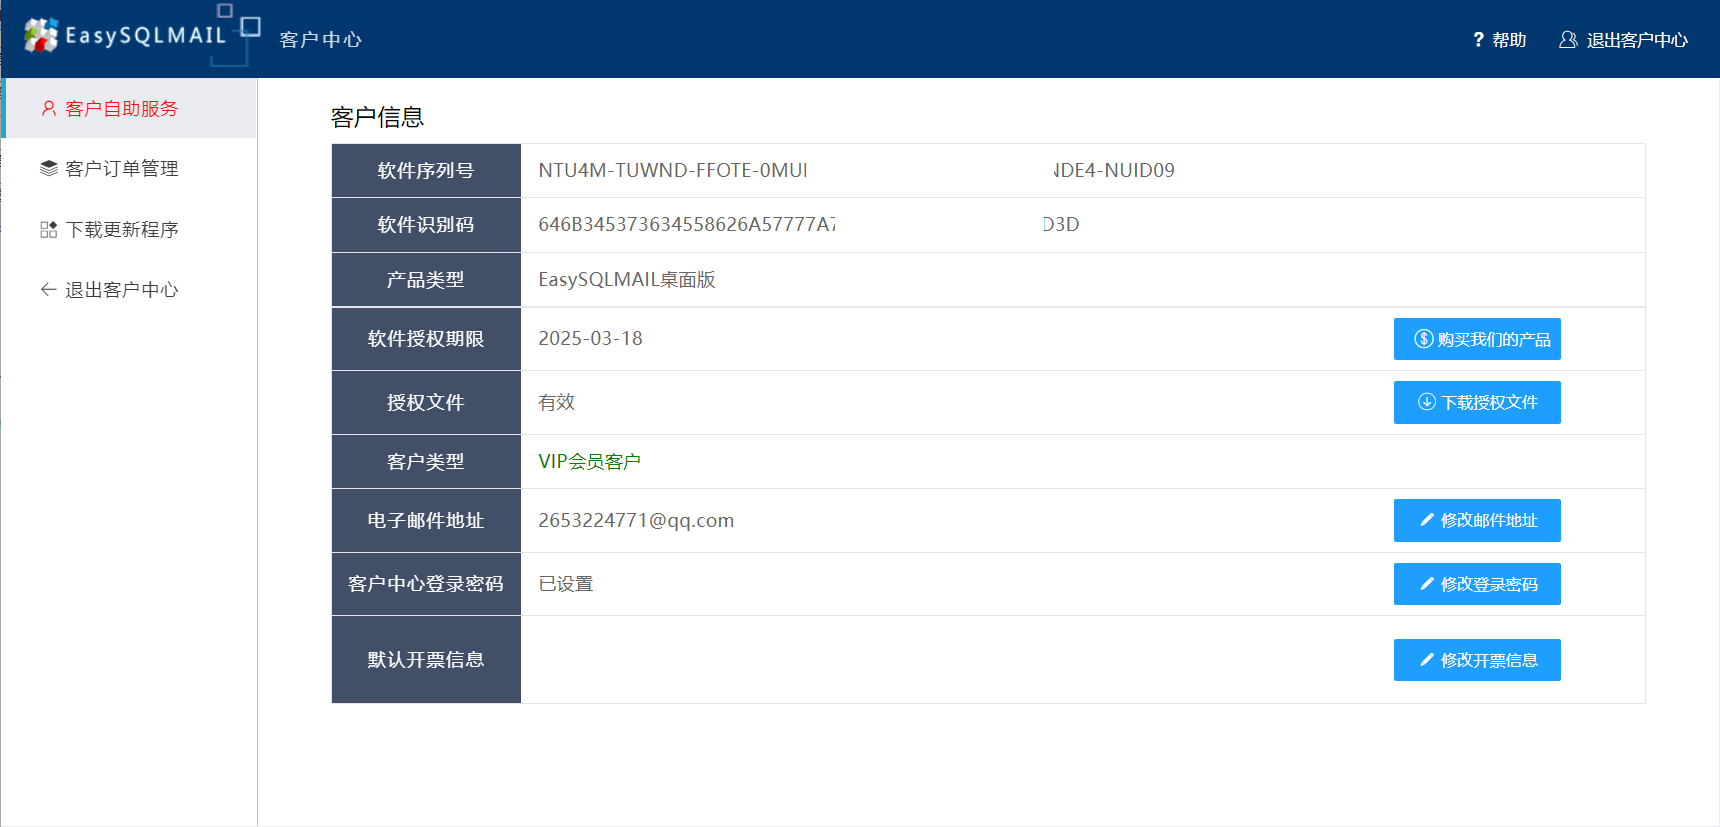Screen dimensions: 1720x827
Task: Click the question mark help icon
Action: pos(1478,40)
